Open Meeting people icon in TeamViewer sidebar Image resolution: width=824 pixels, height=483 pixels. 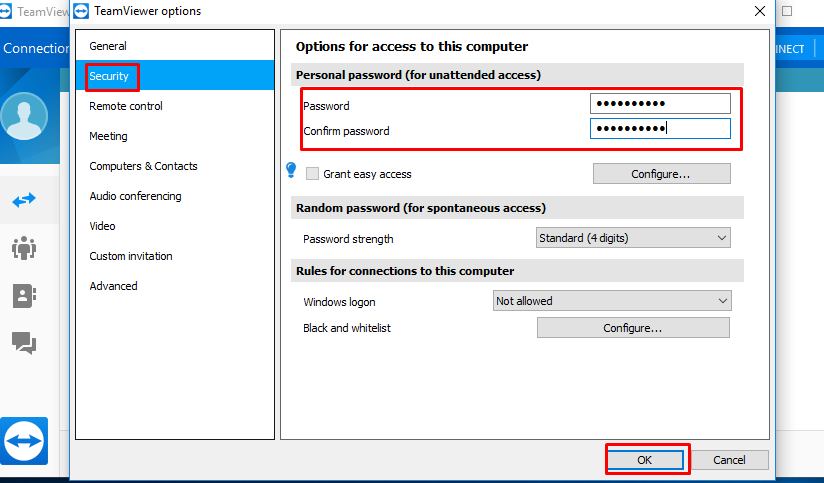[24, 248]
